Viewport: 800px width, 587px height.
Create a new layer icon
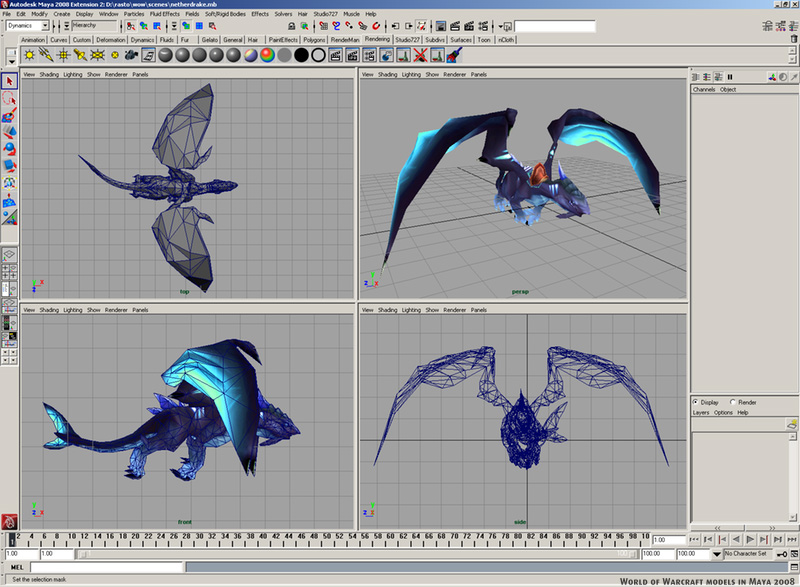pyautogui.click(x=792, y=423)
